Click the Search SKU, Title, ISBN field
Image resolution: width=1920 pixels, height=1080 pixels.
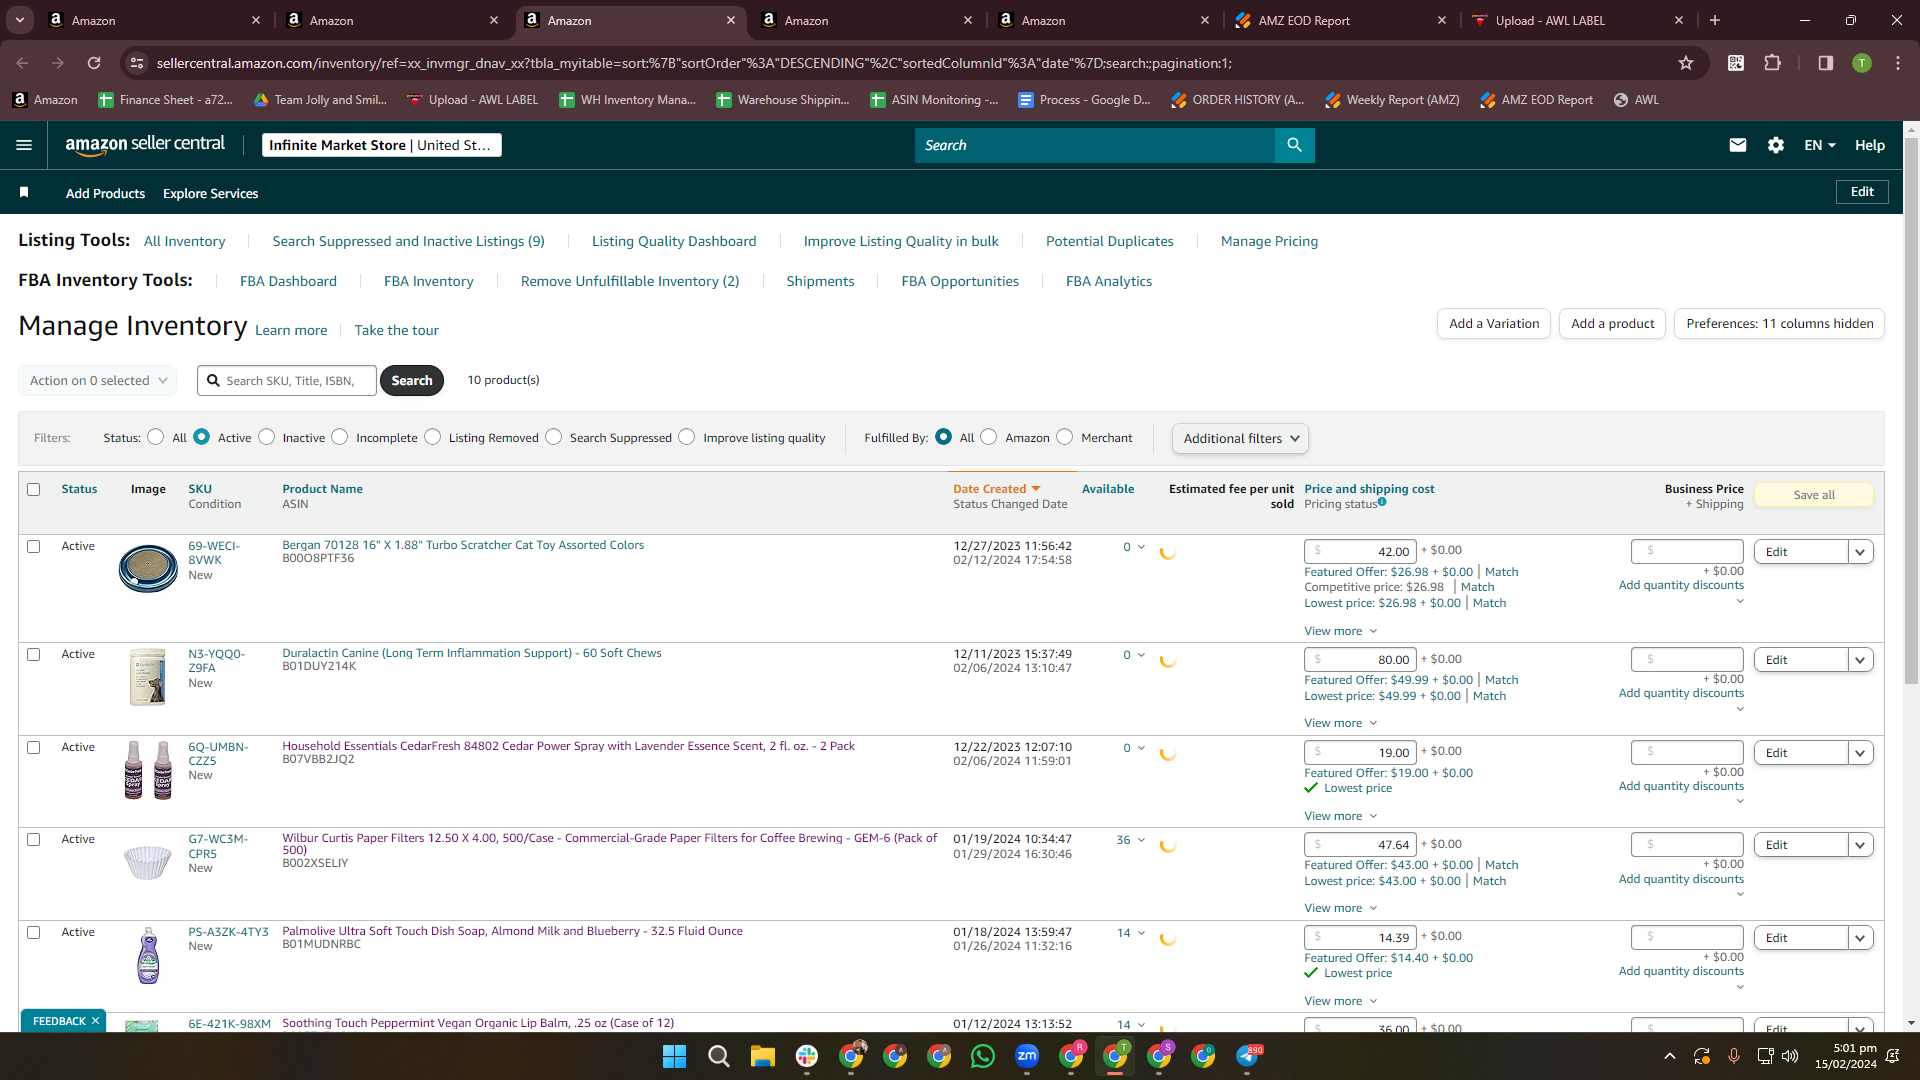click(x=288, y=381)
